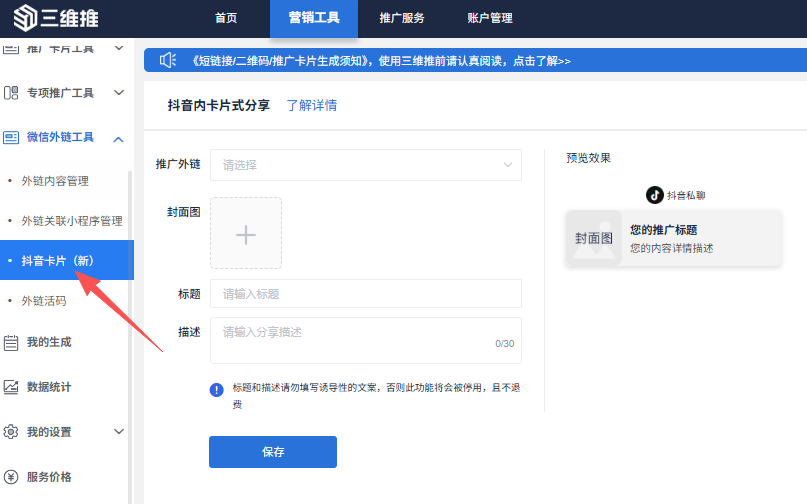Click the 服务价格 yen icon
The image size is (807, 504).
tap(12, 477)
